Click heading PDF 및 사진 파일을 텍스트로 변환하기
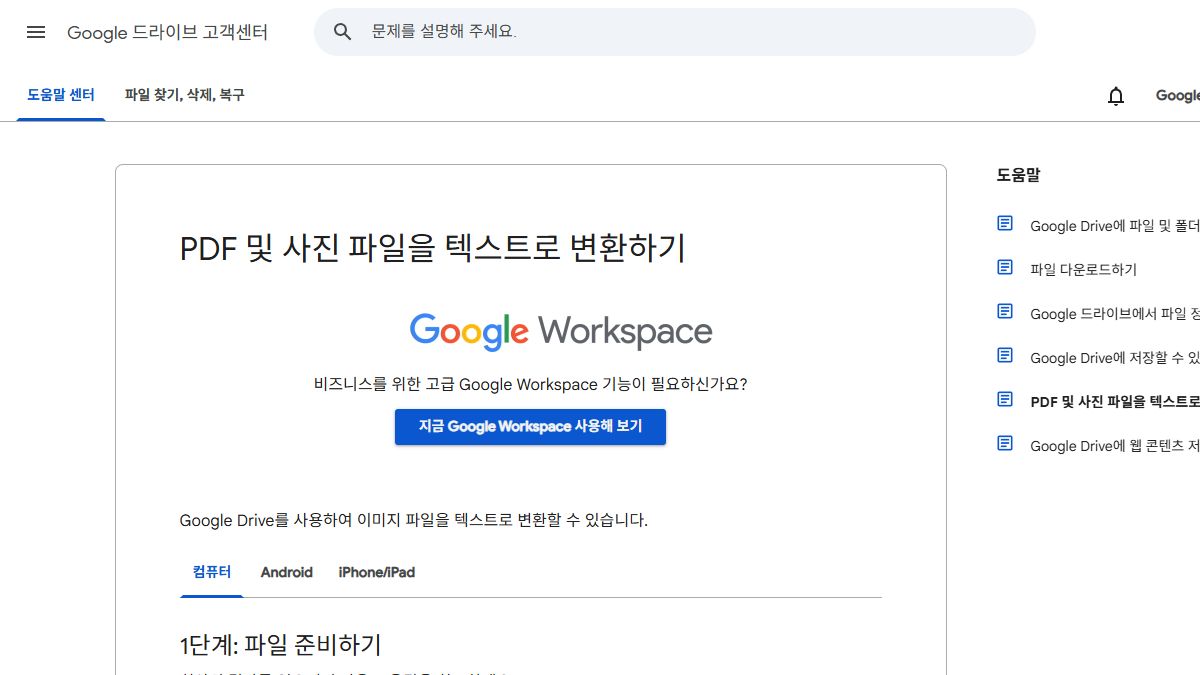The height and width of the screenshot is (675, 1200). click(x=432, y=248)
